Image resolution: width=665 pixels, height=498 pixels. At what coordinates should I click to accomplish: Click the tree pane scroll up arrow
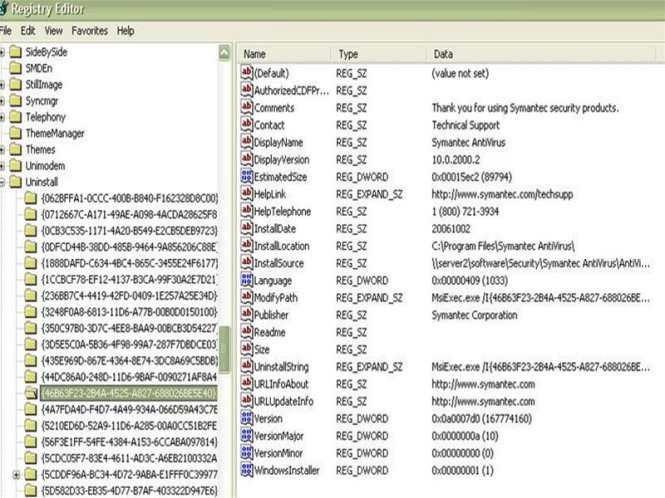pos(224,53)
